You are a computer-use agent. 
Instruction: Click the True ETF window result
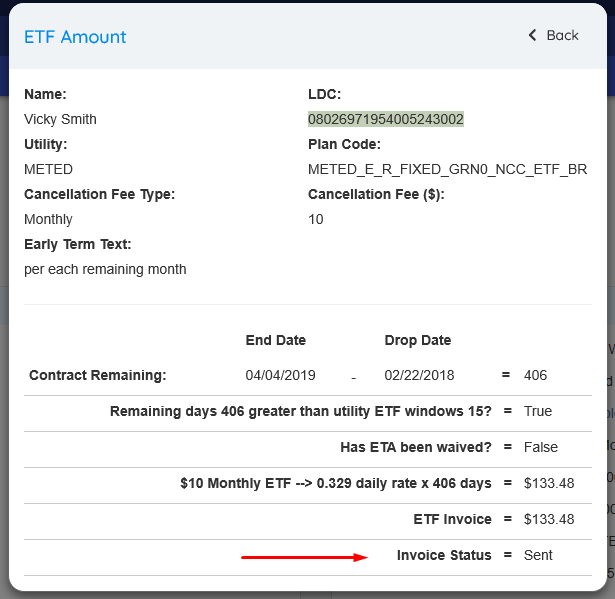click(x=538, y=411)
